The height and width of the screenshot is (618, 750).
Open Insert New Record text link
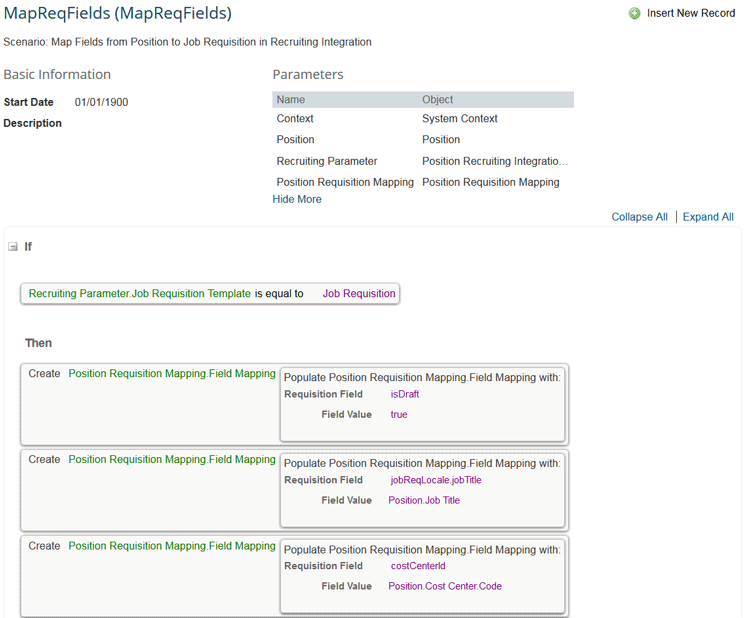pyautogui.click(x=691, y=14)
